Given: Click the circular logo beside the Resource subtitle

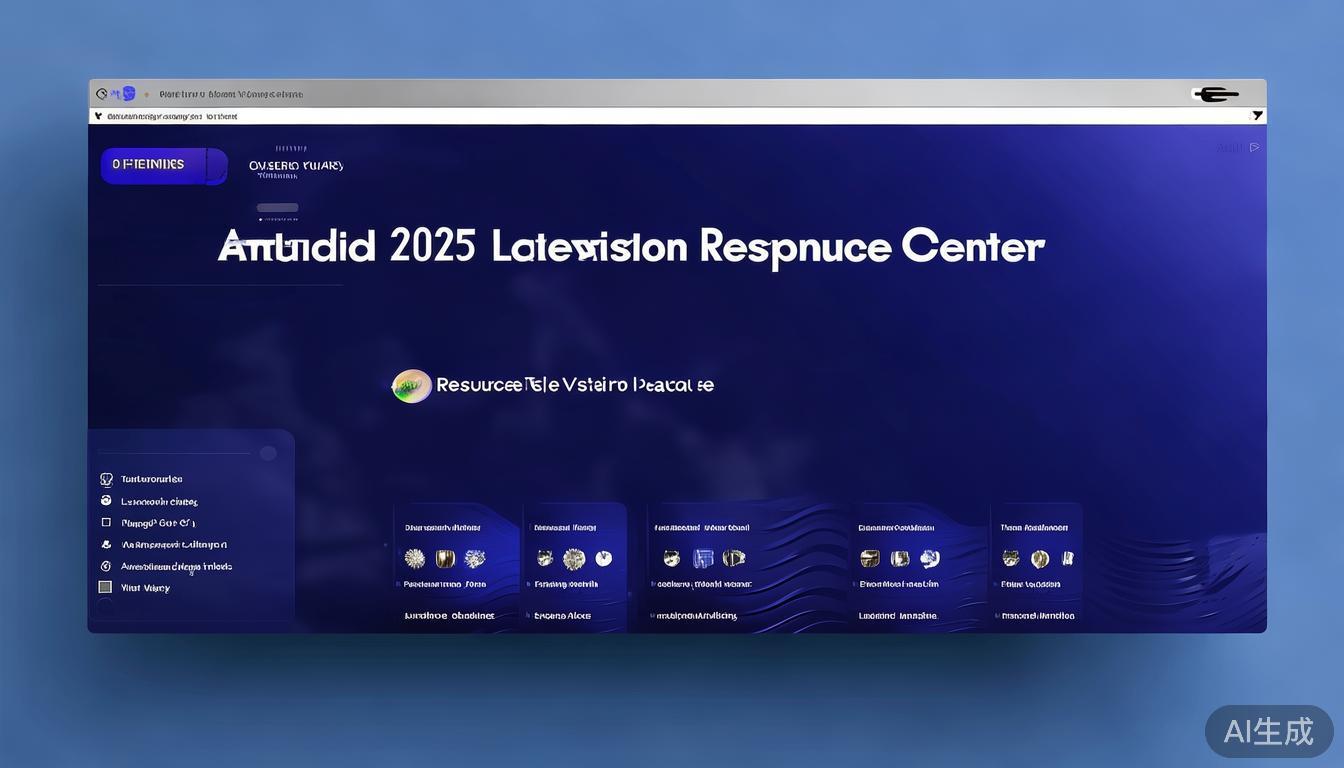Looking at the screenshot, I should (x=411, y=385).
